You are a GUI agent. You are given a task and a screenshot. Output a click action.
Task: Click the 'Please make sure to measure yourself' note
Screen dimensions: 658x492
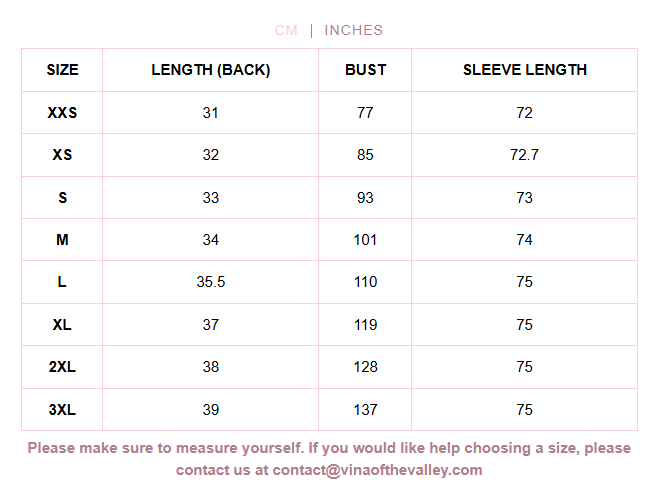[329, 459]
